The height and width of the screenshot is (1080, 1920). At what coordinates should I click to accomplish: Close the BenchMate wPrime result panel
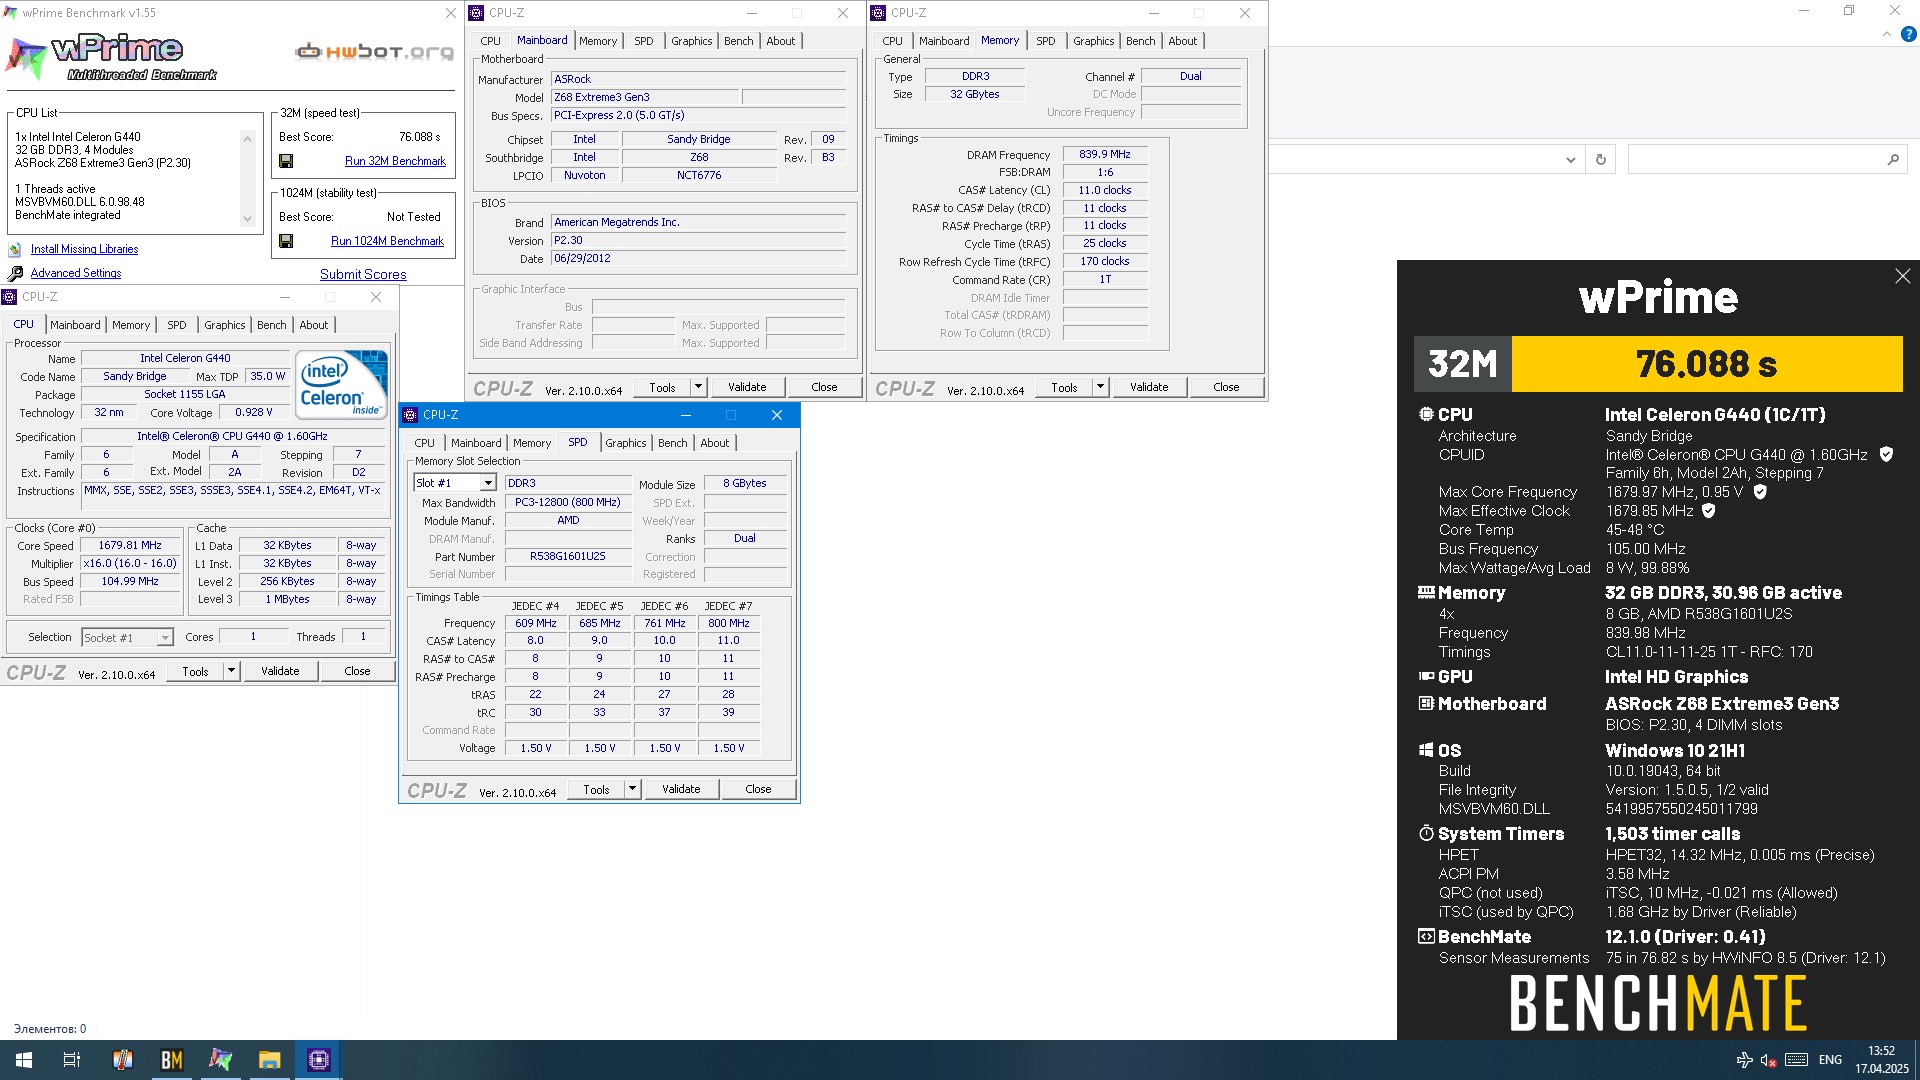[x=1902, y=276]
